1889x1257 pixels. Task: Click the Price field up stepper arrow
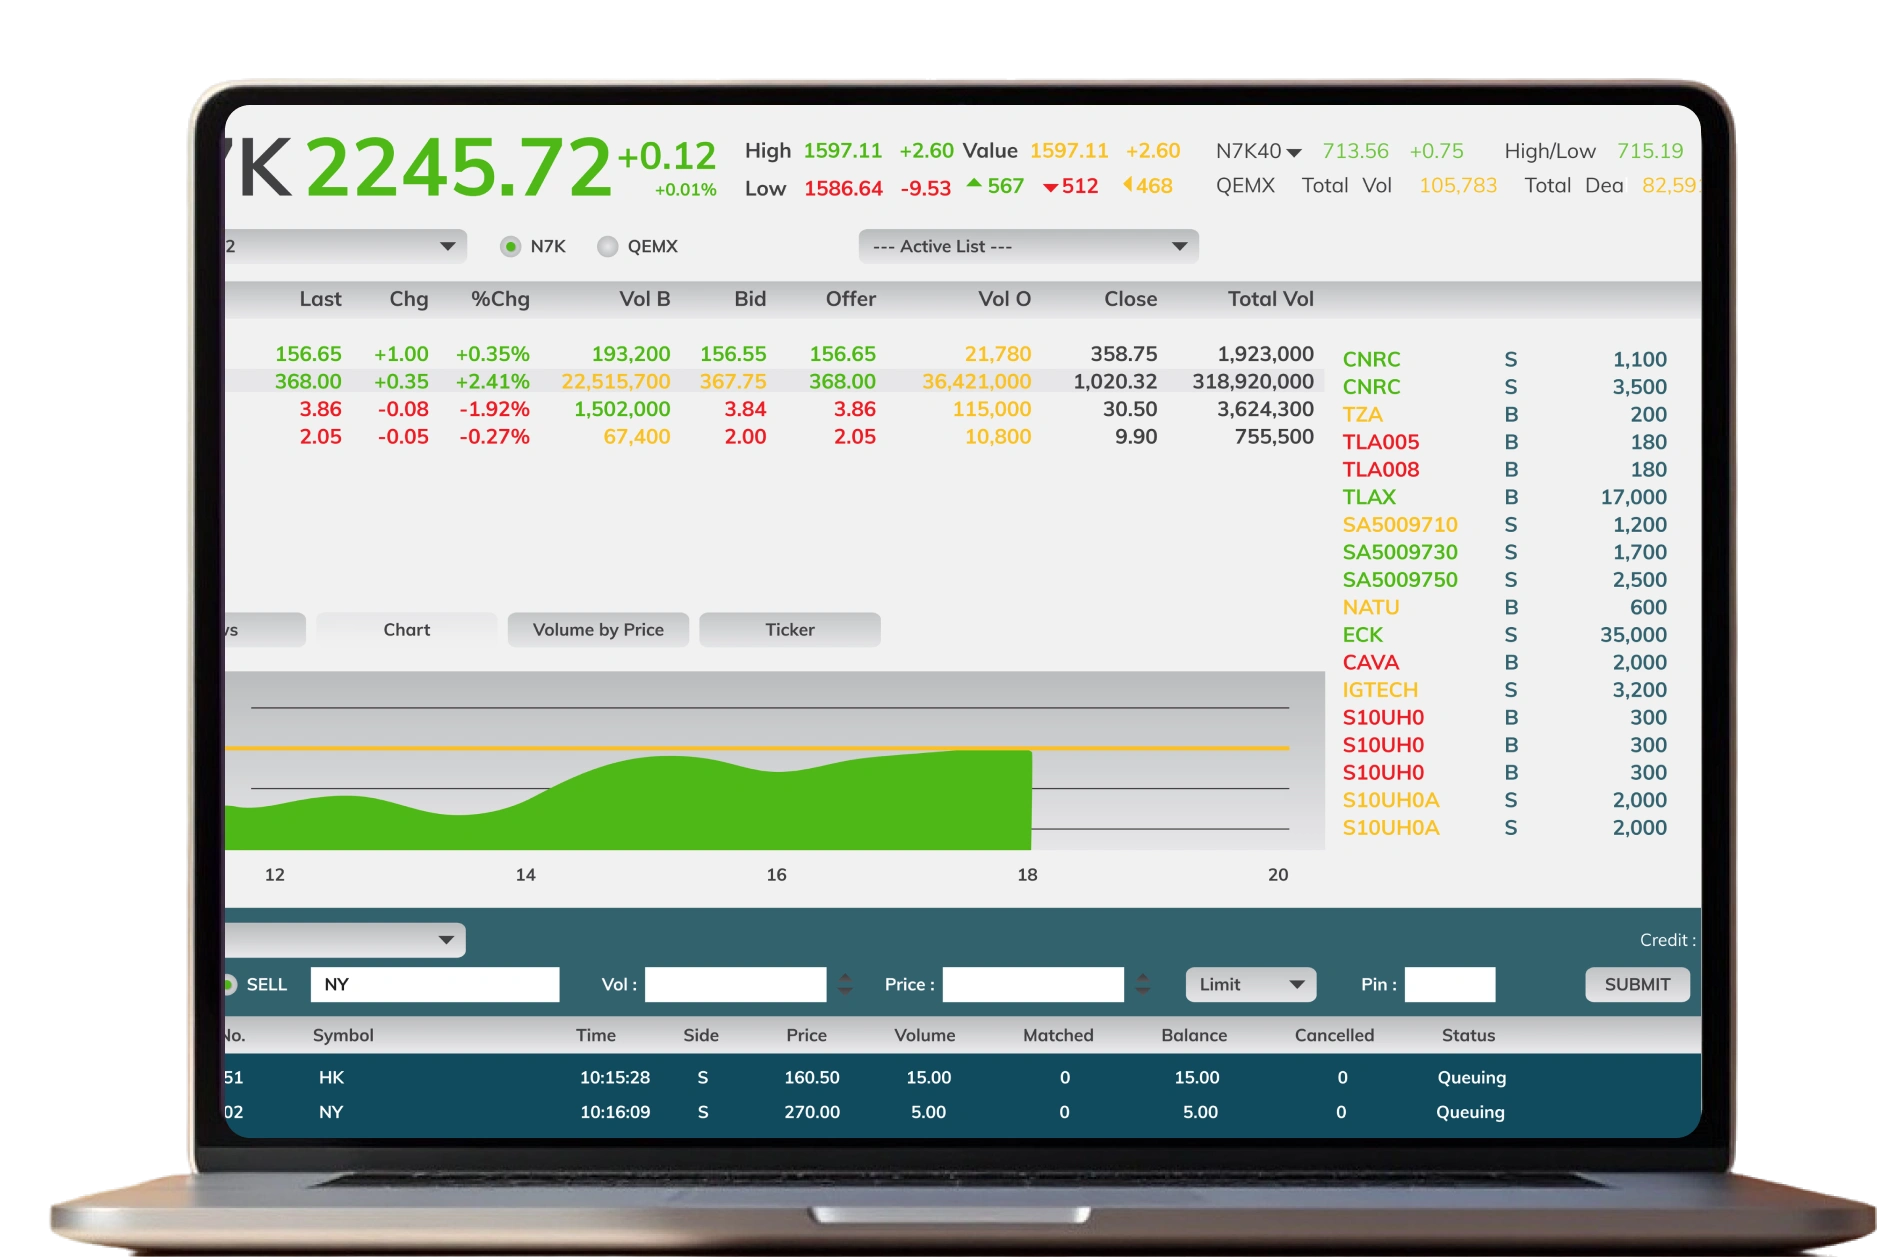[1143, 977]
